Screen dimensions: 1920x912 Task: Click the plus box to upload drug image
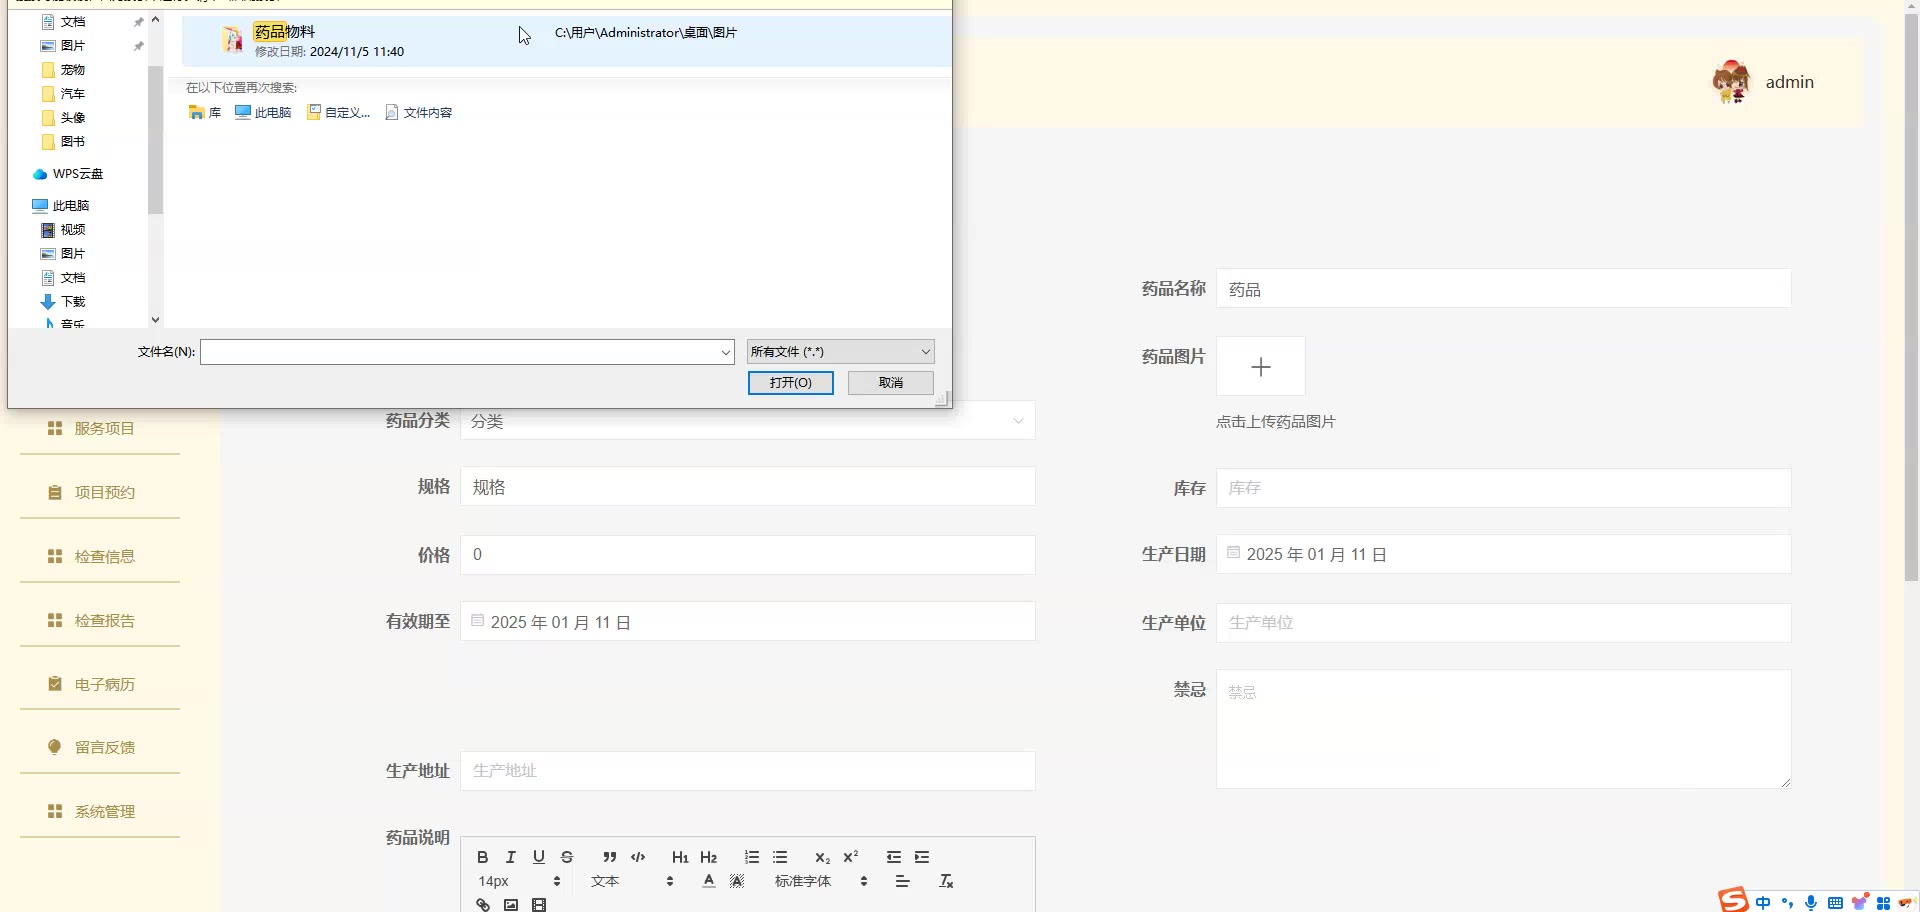[1261, 367]
